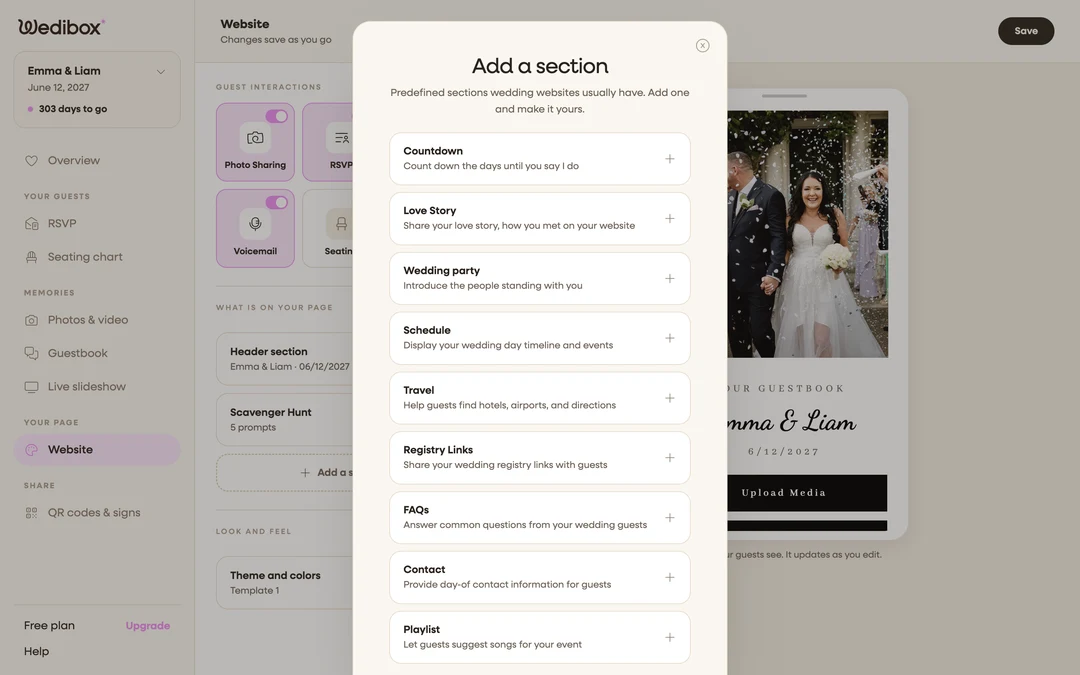Viewport: 1080px width, 675px height.
Task: Click the QR code icon in sidebar
Action: point(32,513)
